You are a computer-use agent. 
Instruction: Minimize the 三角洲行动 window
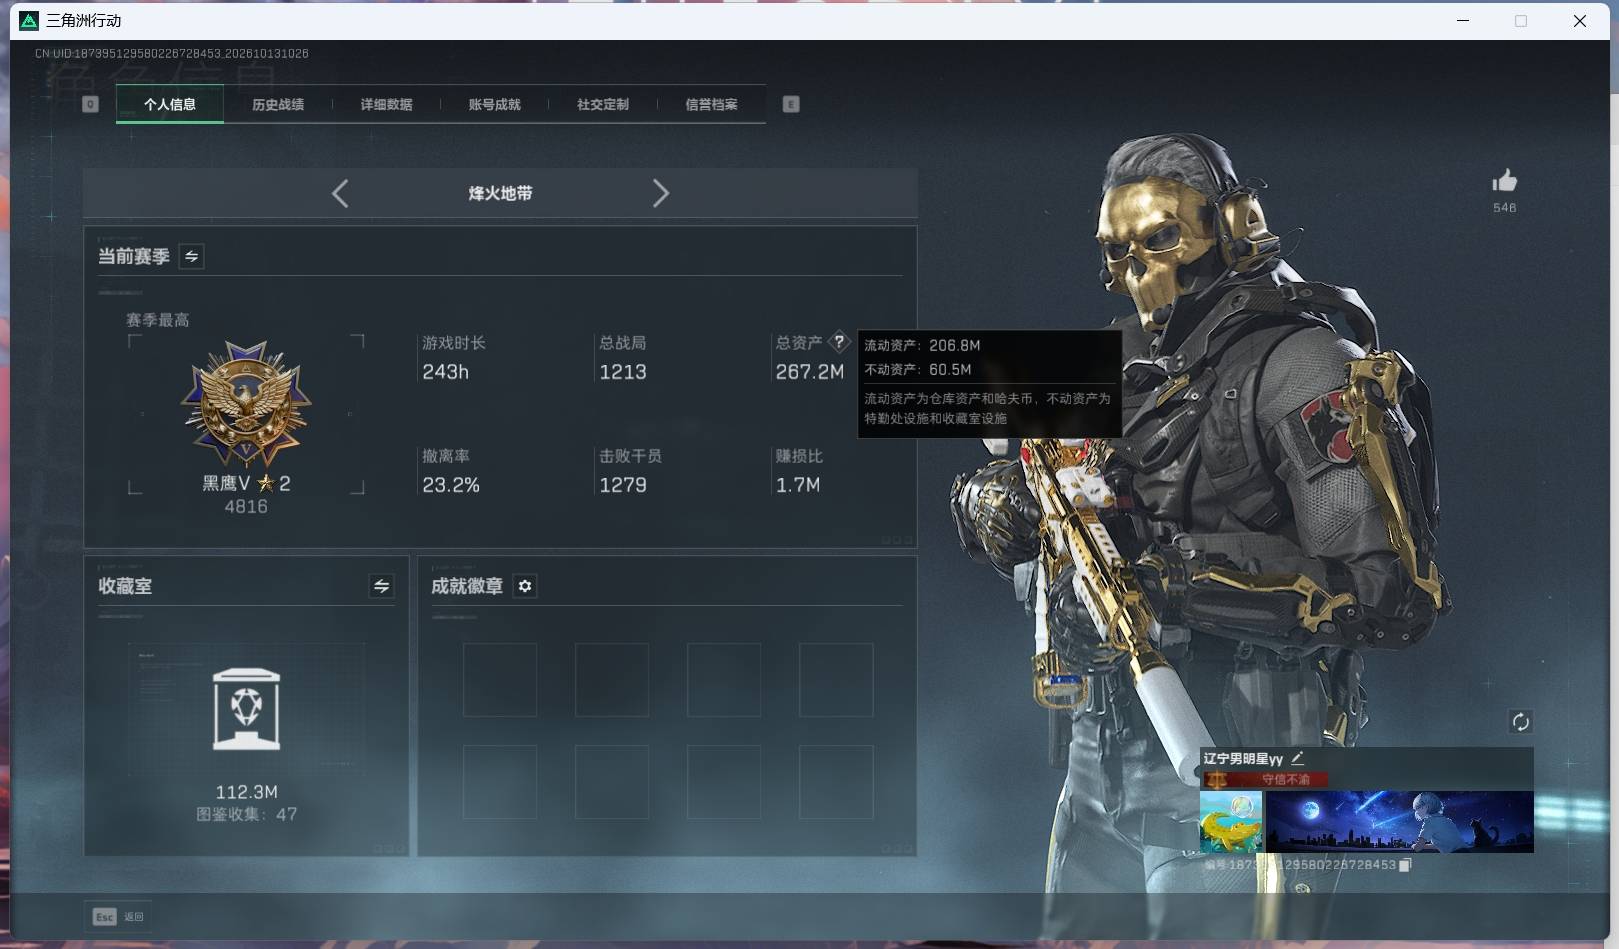click(1463, 20)
